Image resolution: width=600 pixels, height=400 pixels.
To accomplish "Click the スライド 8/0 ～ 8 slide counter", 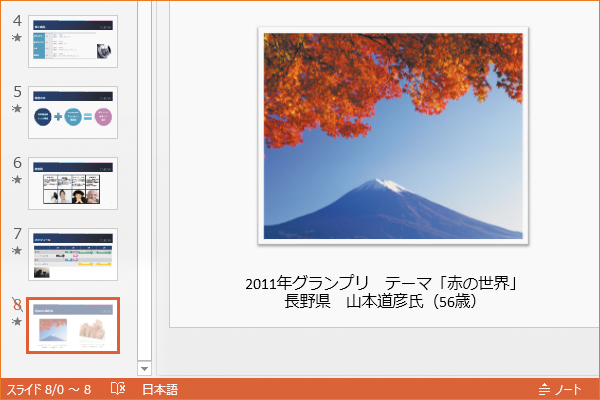I will (49, 390).
